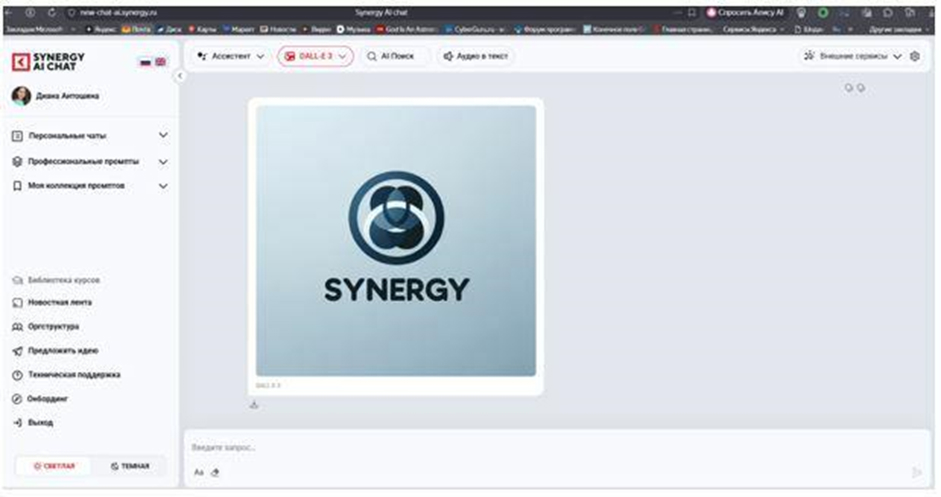
Task: Open the Почта bookmark
Action: click(x=136, y=29)
